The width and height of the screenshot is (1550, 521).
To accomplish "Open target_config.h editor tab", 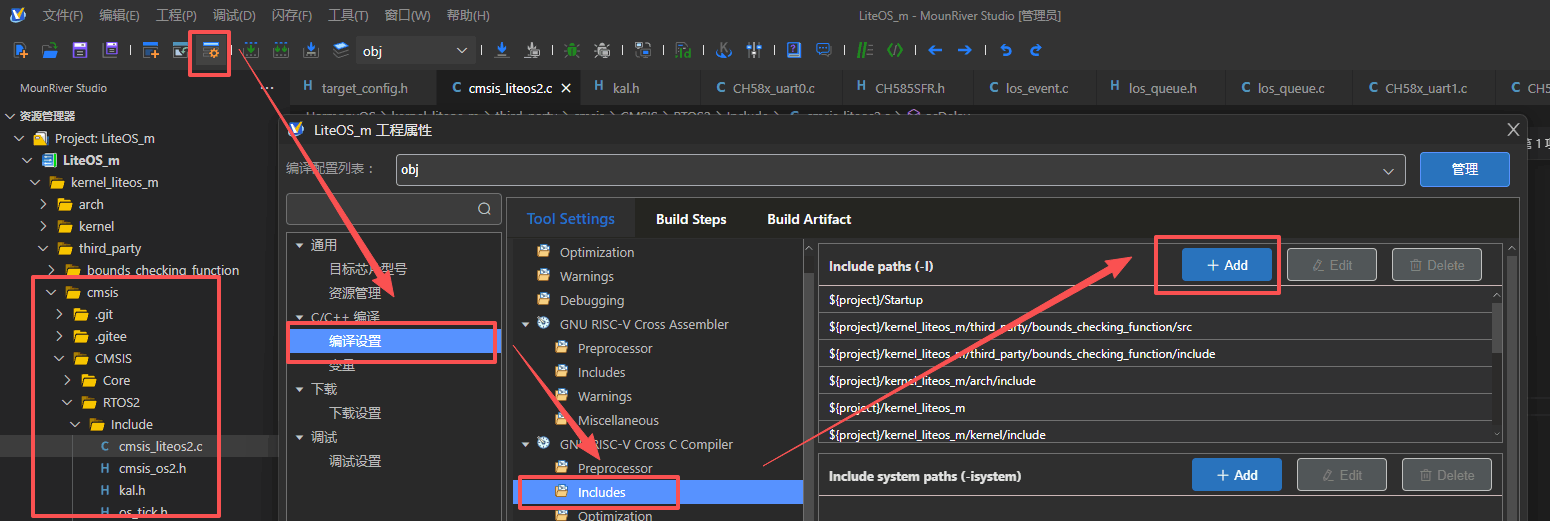I will pos(364,88).
